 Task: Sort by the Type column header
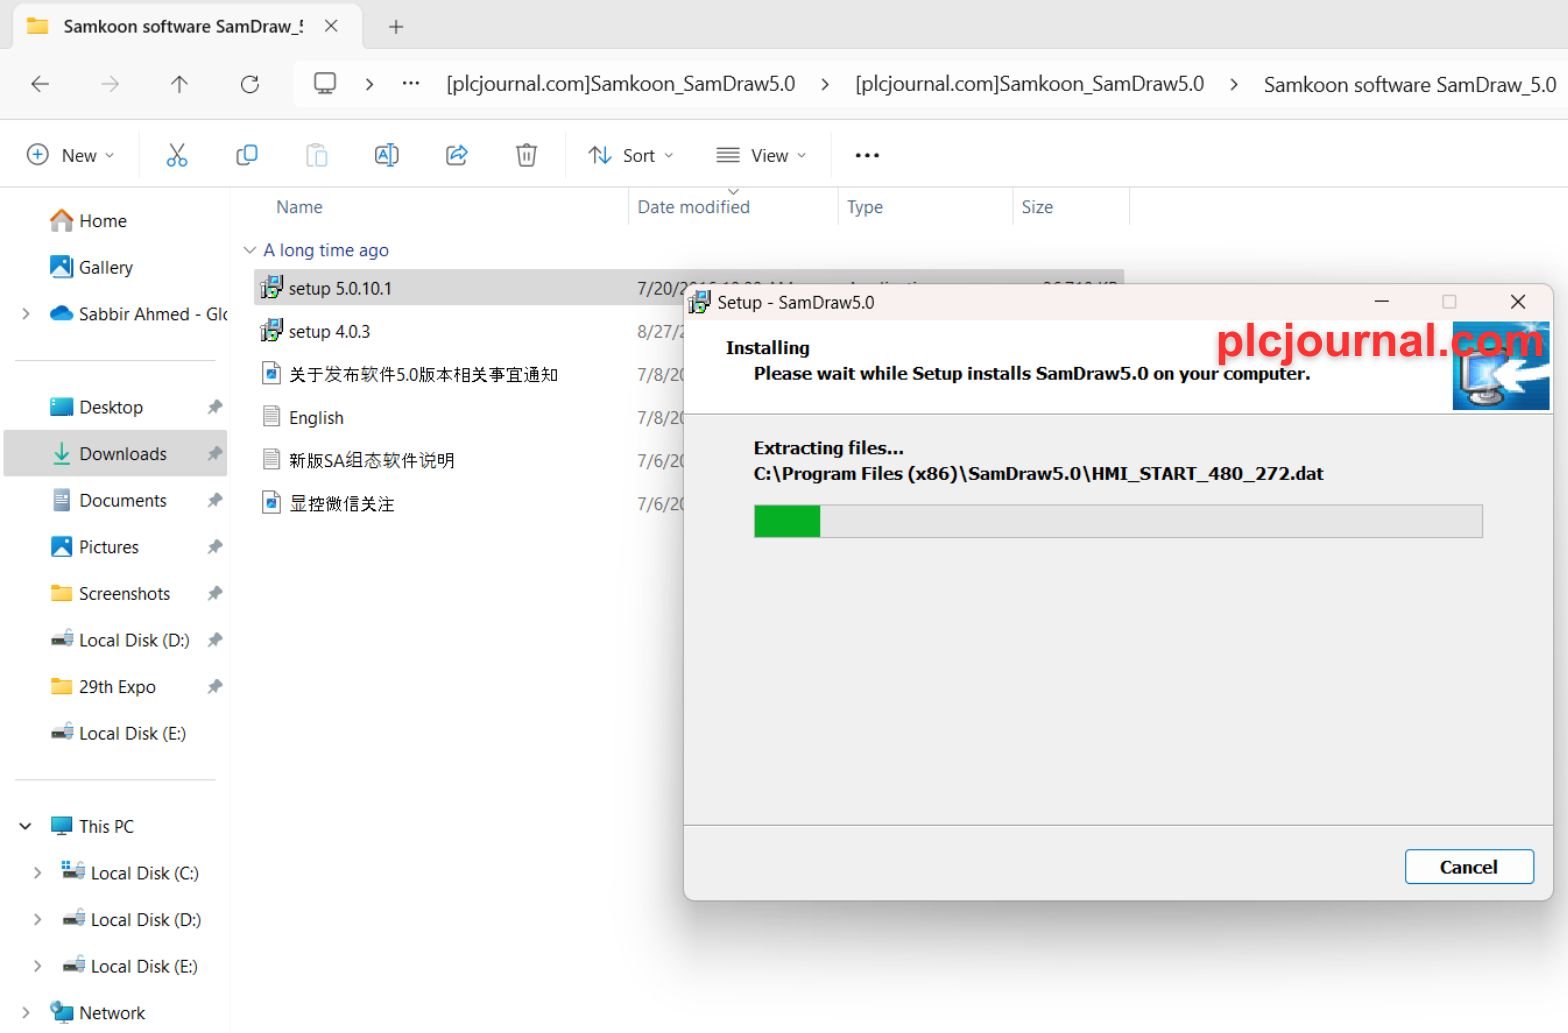865,207
